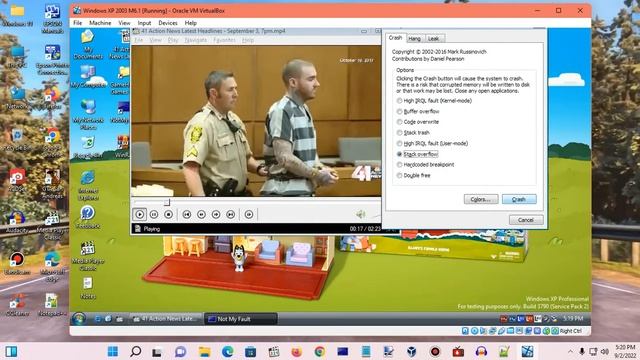Select the Stack trash option
Screen dimensions: 640x360
[413, 133]
